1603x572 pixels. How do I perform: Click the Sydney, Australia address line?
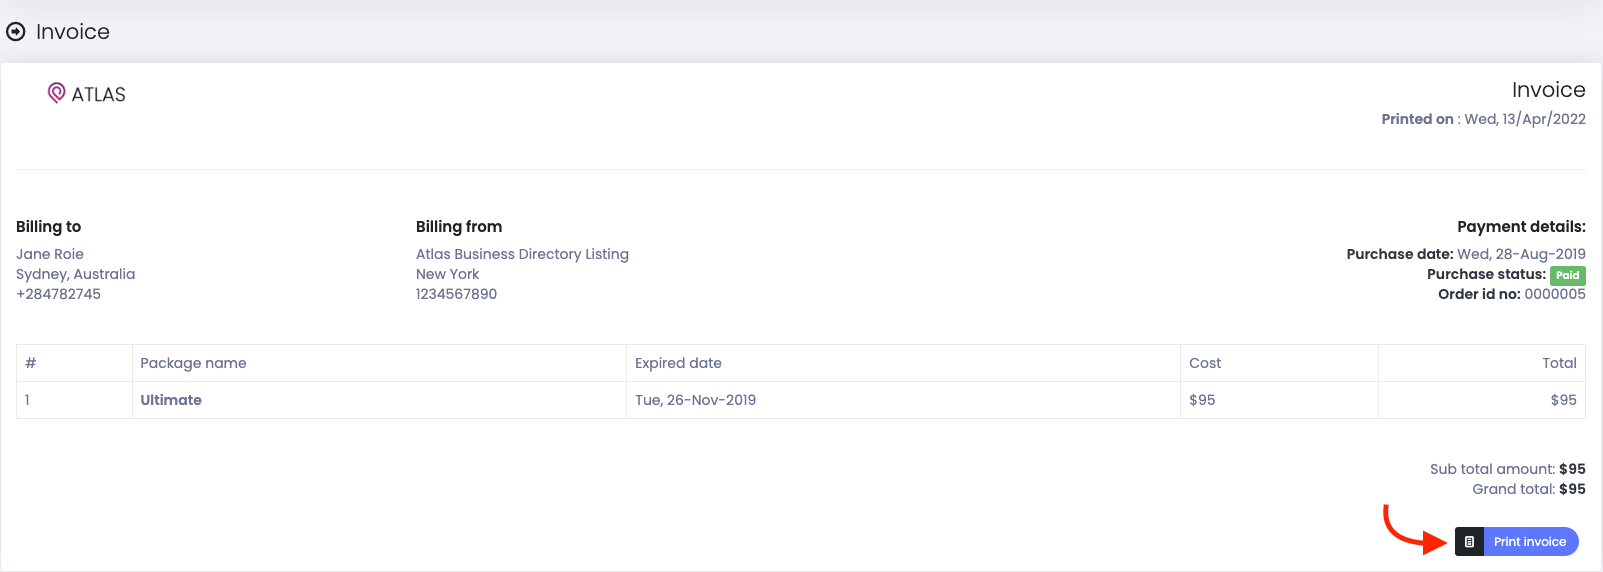pyautogui.click(x=76, y=274)
